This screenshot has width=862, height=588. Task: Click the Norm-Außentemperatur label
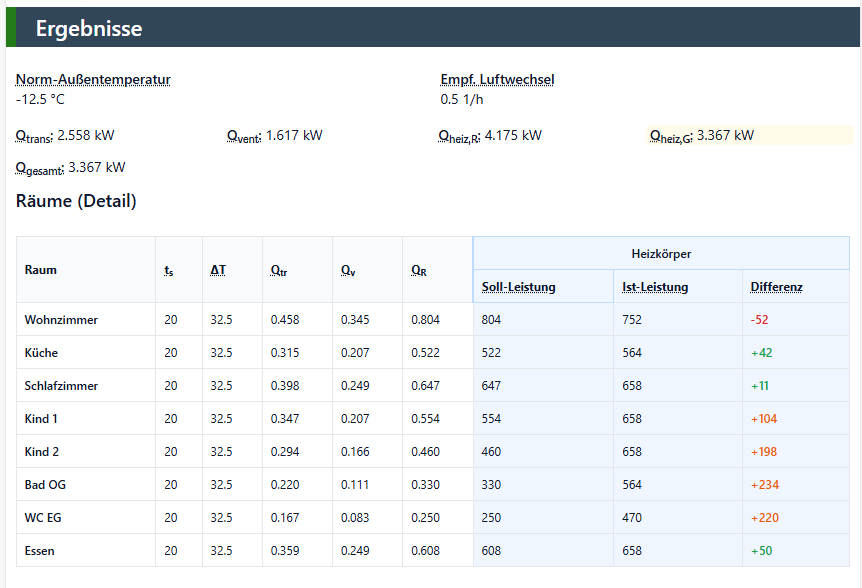tap(93, 80)
